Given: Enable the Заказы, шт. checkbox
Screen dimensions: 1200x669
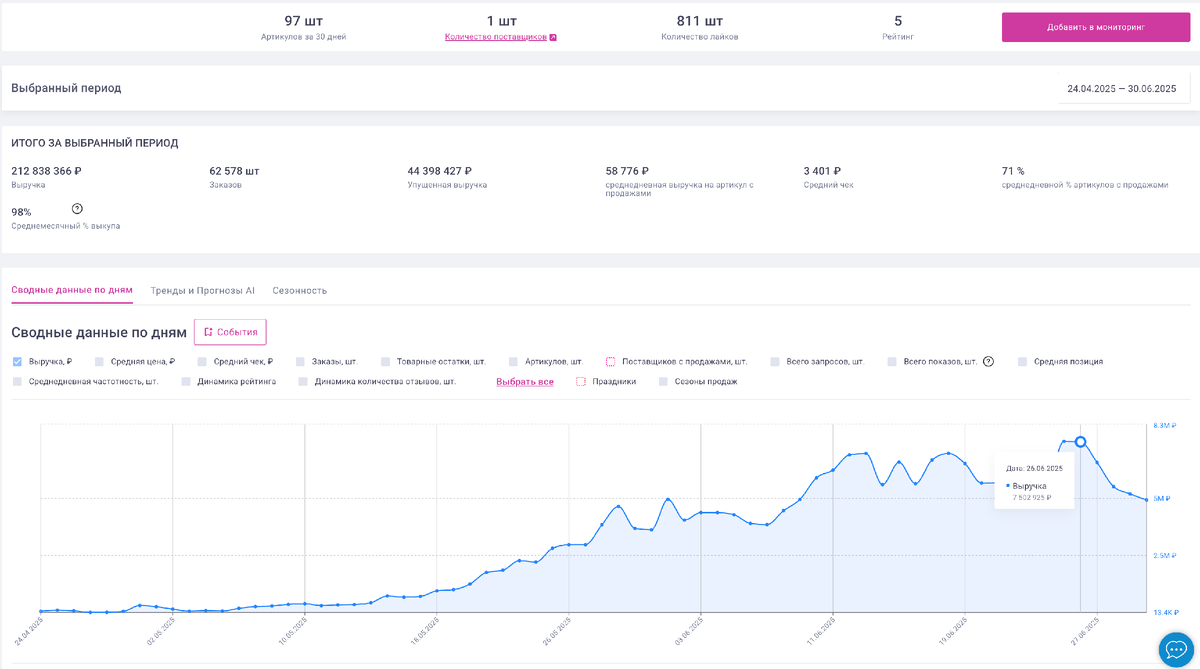Looking at the screenshot, I should click(x=300, y=362).
